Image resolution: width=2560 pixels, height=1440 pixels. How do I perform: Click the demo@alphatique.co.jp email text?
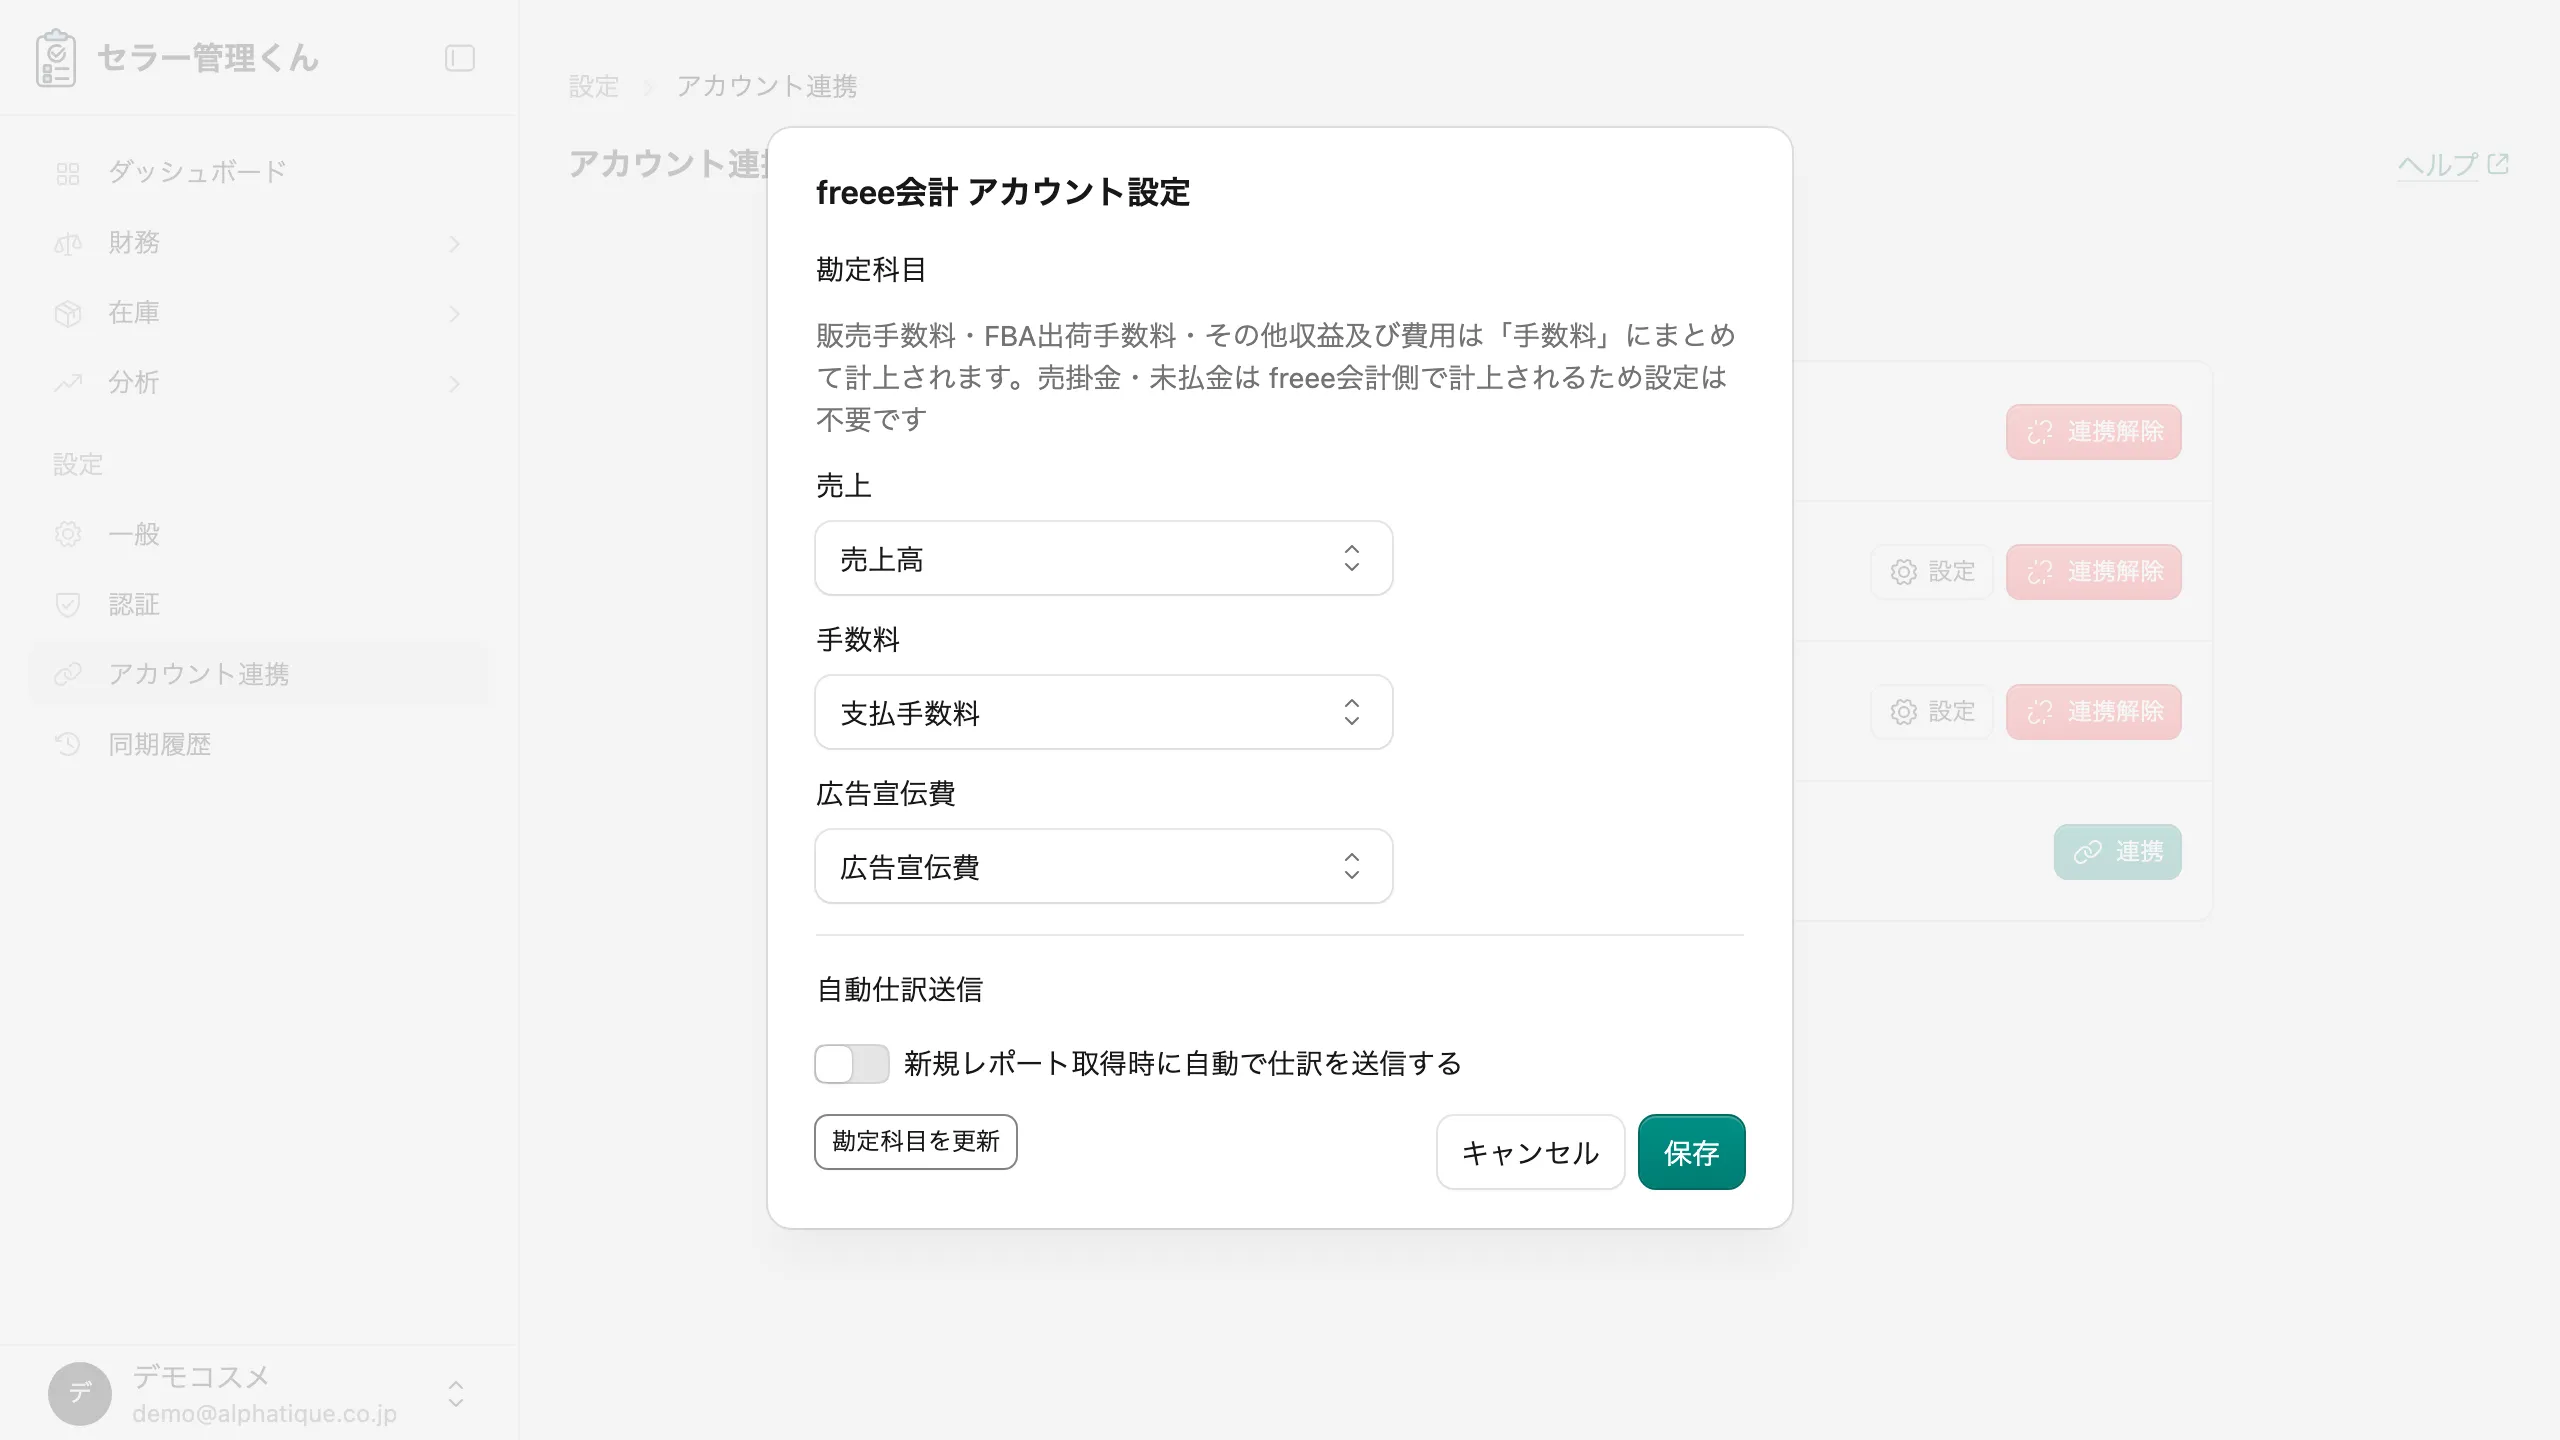click(x=264, y=1413)
